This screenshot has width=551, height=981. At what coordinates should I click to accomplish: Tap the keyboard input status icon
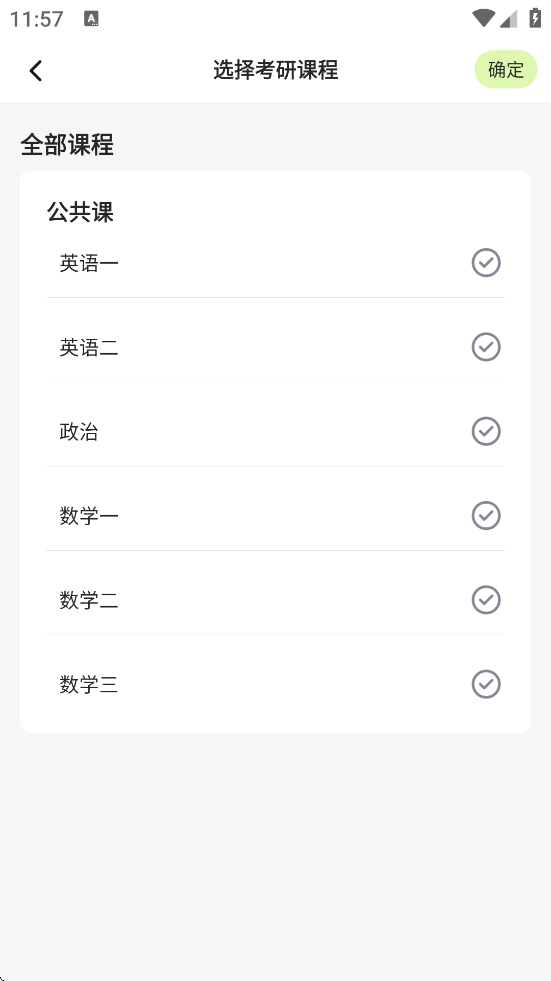91,19
